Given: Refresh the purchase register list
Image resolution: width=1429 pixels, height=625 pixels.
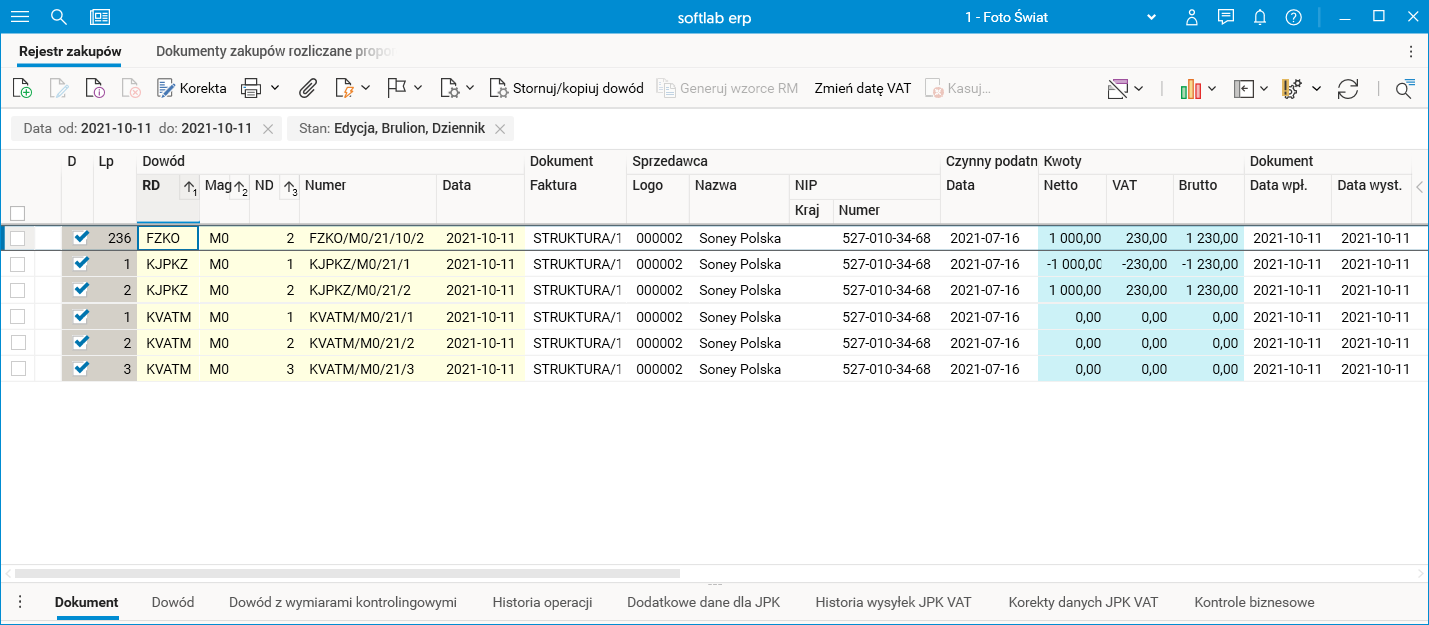Looking at the screenshot, I should click(1348, 88).
